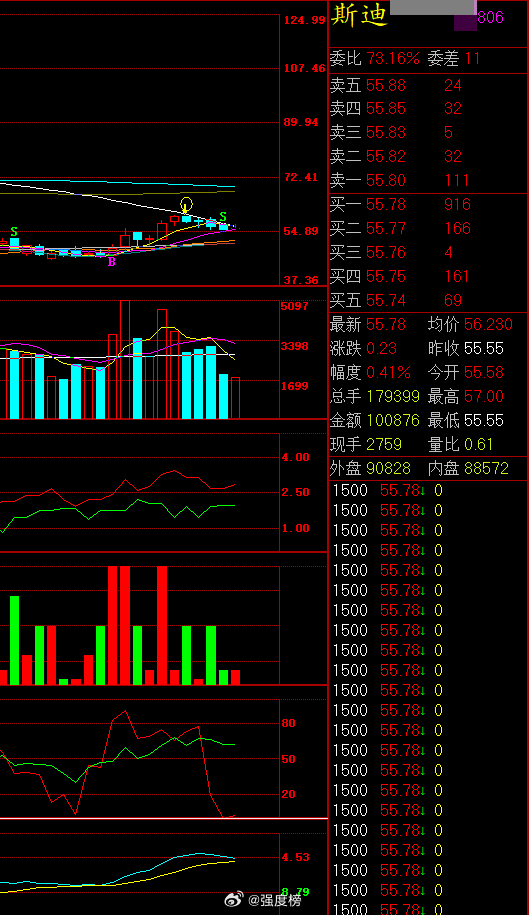Click the 4.53 bottom indicator axis label

(296, 857)
